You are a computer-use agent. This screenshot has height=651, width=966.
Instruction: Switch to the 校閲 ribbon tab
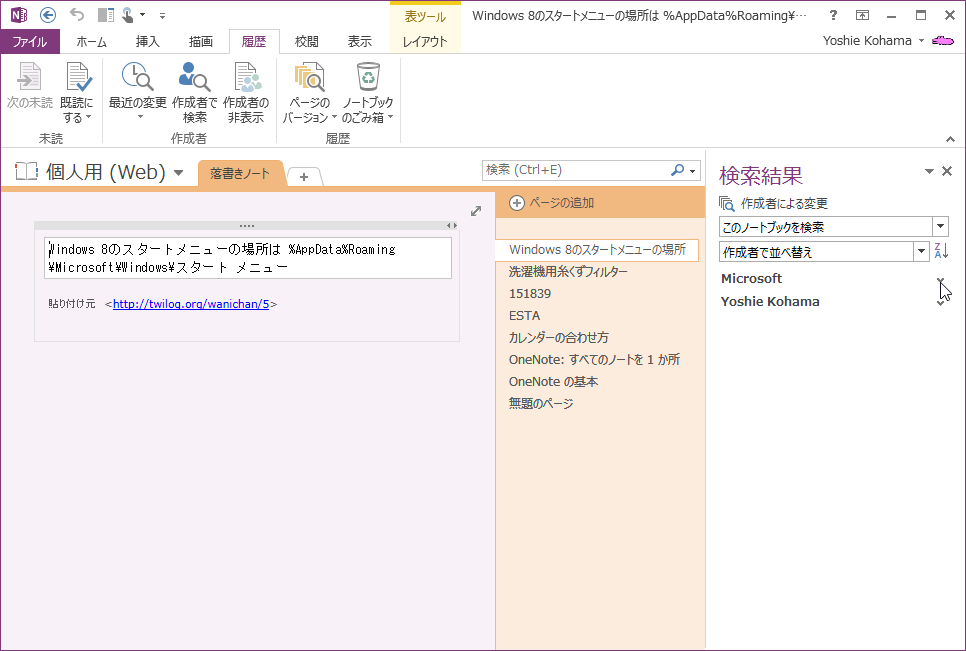coord(306,41)
